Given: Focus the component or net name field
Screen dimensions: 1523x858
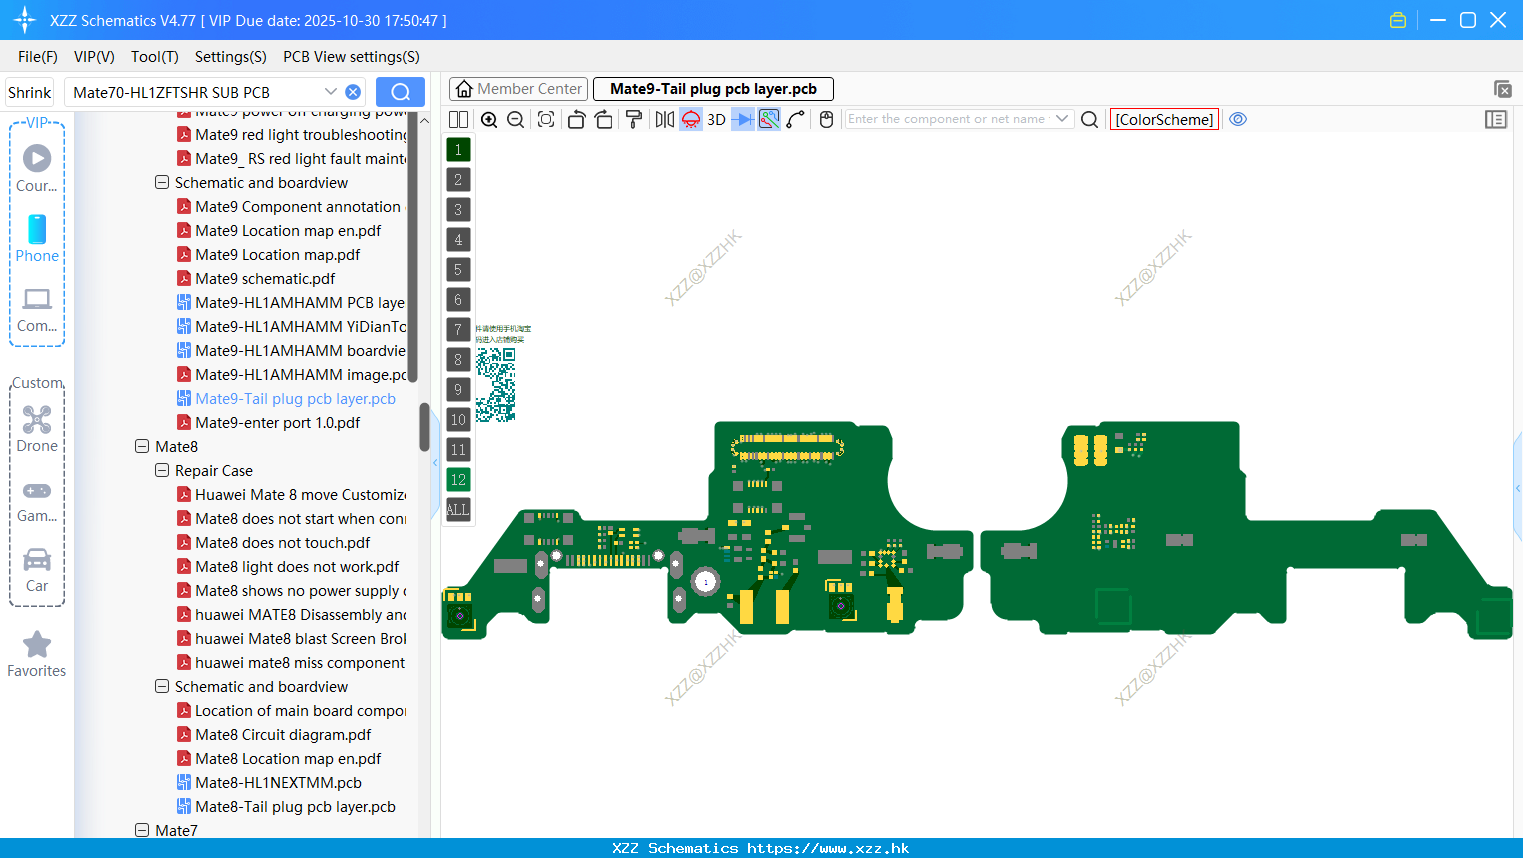Looking at the screenshot, I should 947,119.
